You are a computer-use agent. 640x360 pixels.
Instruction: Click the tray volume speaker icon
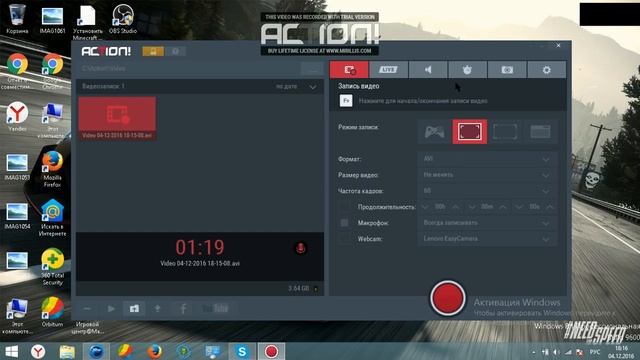[556, 352]
